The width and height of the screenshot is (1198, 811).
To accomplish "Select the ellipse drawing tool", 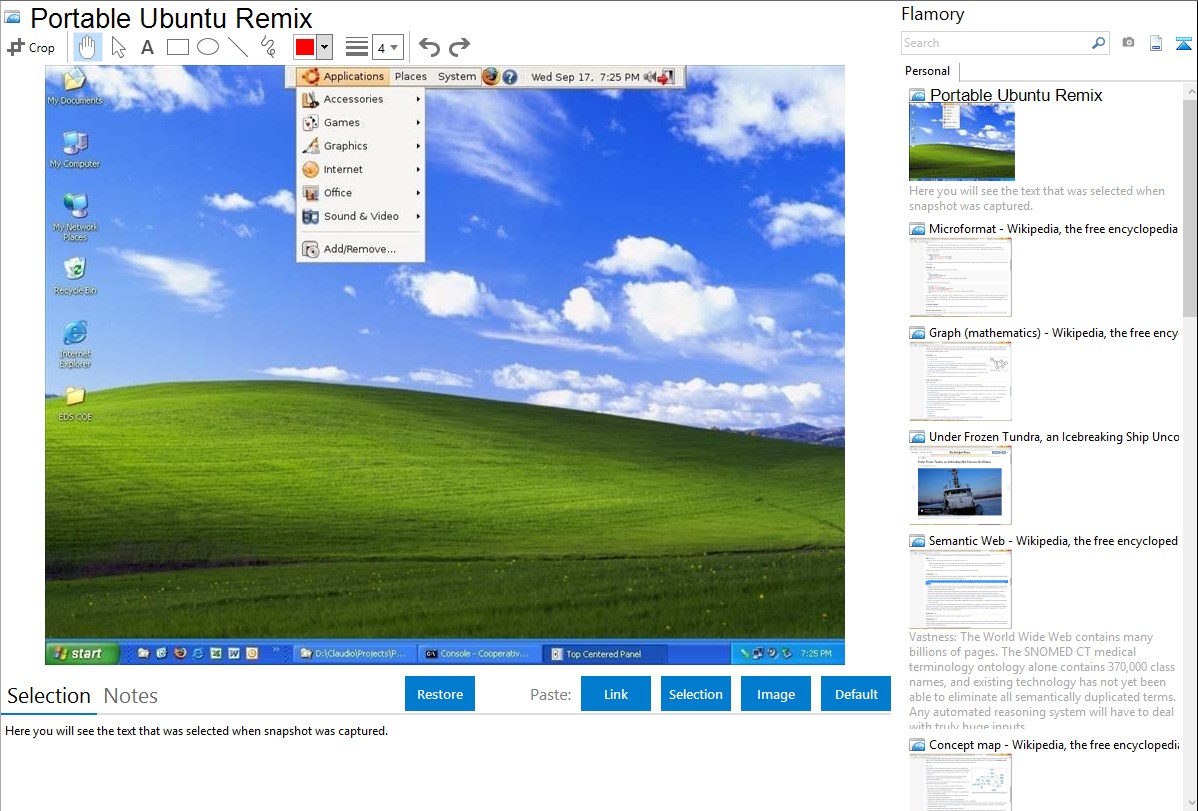I will click(208, 47).
